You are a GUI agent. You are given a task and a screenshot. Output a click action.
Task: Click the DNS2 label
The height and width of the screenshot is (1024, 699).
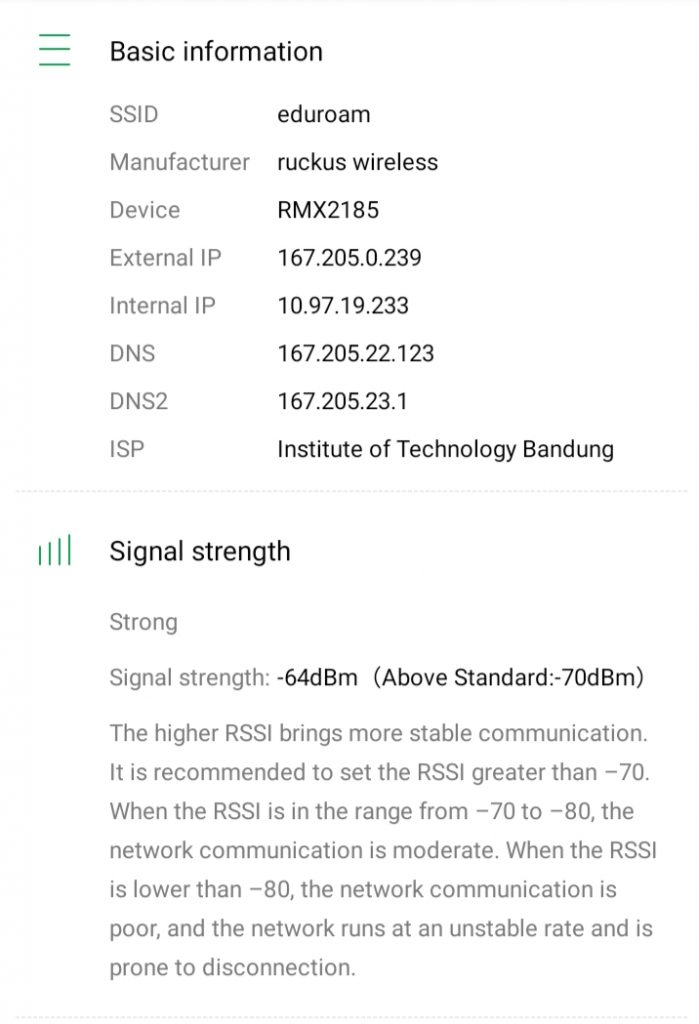pyautogui.click(x=139, y=402)
